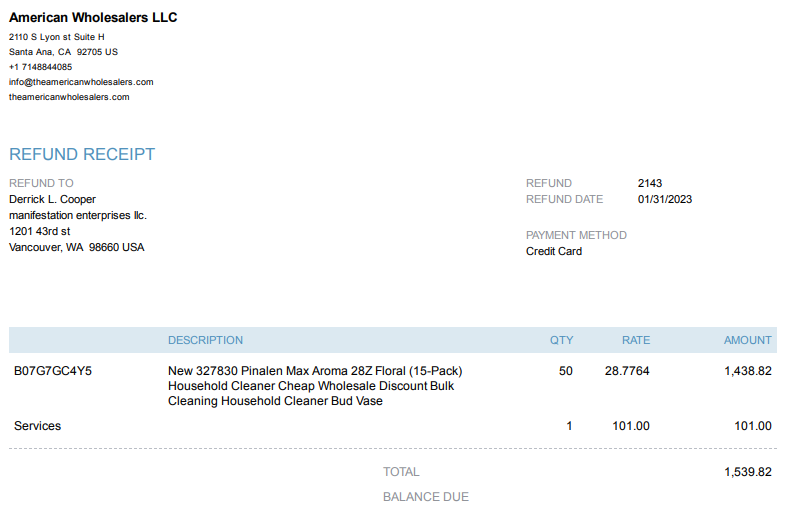789x526 pixels.
Task: Click the REFUND RECEIPT heading
Action: pyautogui.click(x=82, y=155)
